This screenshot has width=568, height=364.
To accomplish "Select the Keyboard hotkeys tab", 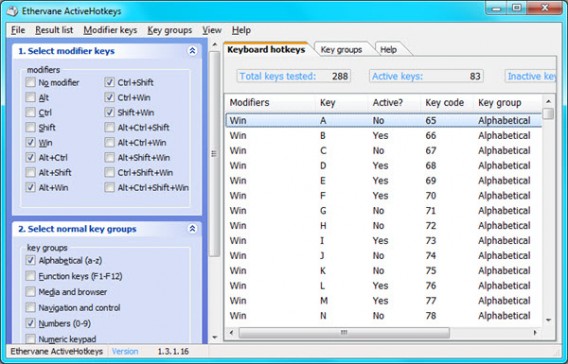I will pyautogui.click(x=266, y=49).
